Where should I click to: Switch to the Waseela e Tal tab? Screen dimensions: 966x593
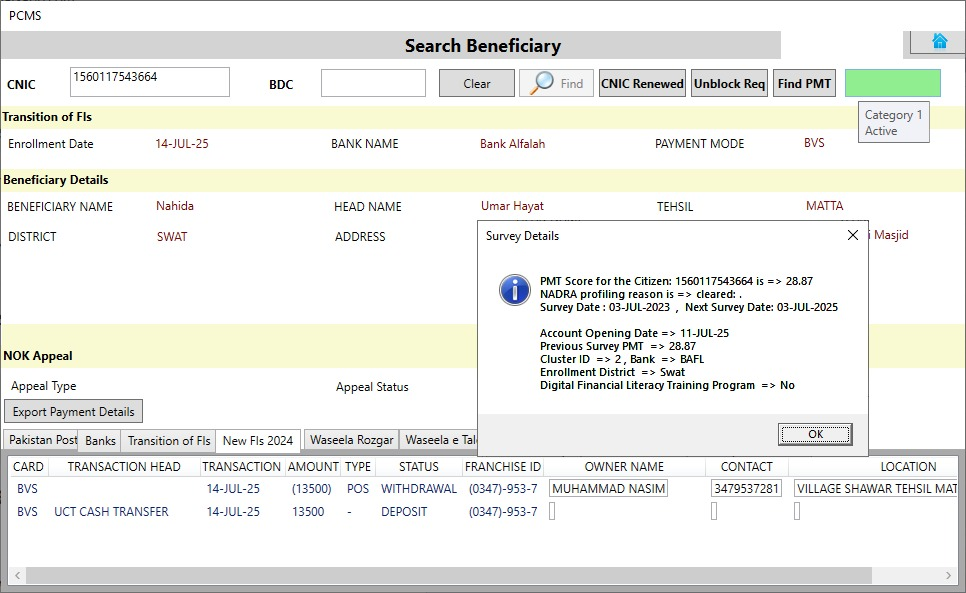click(439, 440)
